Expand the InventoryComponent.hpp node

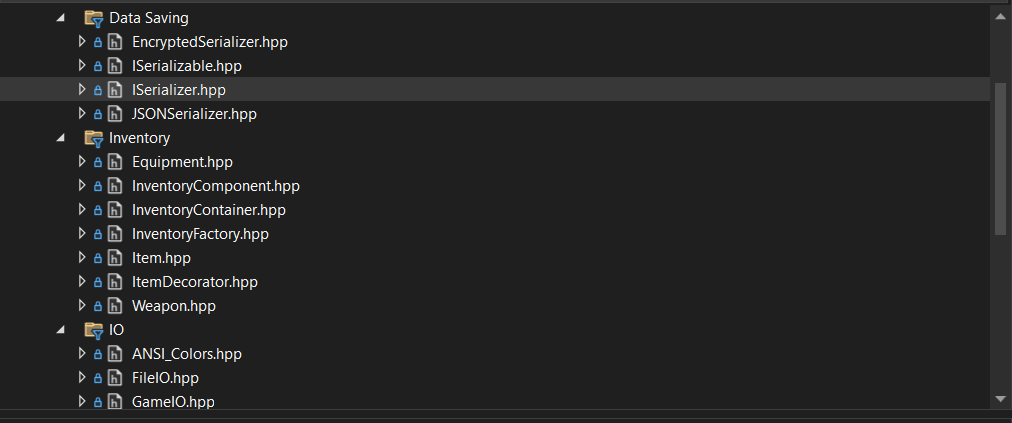pyautogui.click(x=82, y=186)
